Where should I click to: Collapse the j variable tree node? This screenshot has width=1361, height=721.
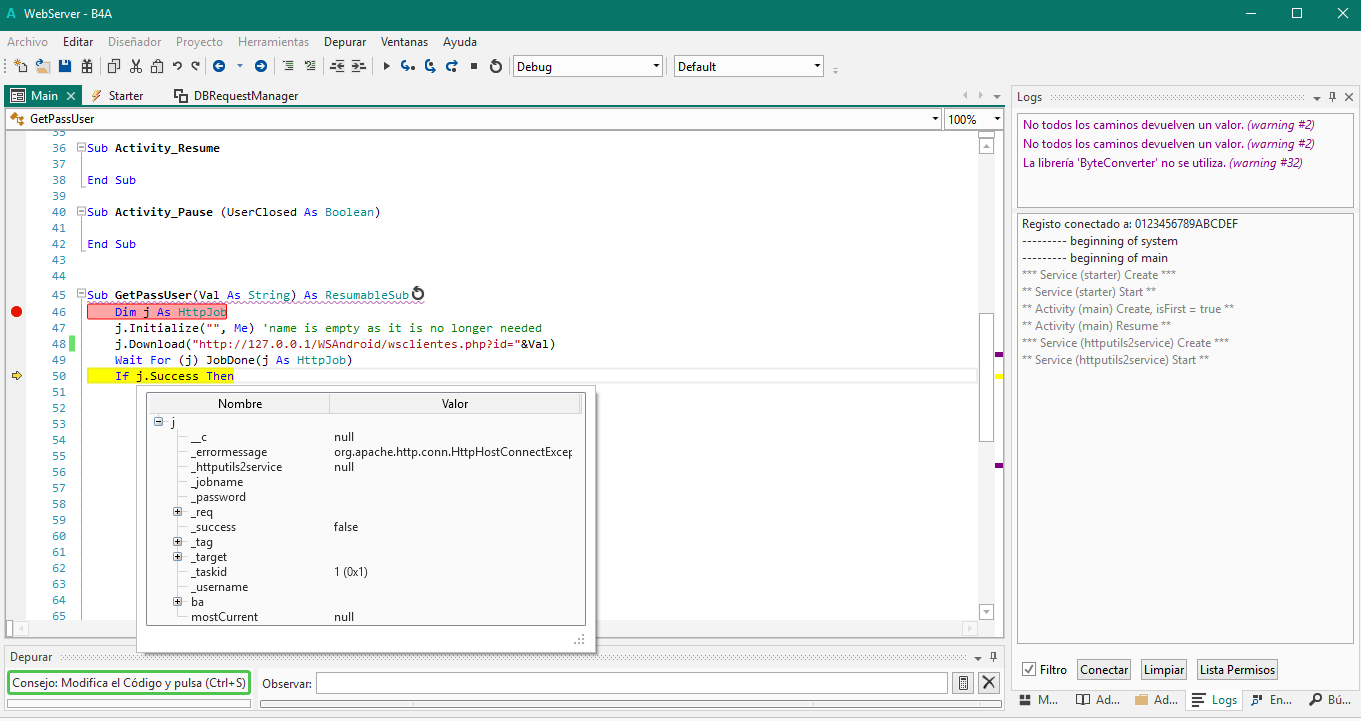tap(159, 422)
